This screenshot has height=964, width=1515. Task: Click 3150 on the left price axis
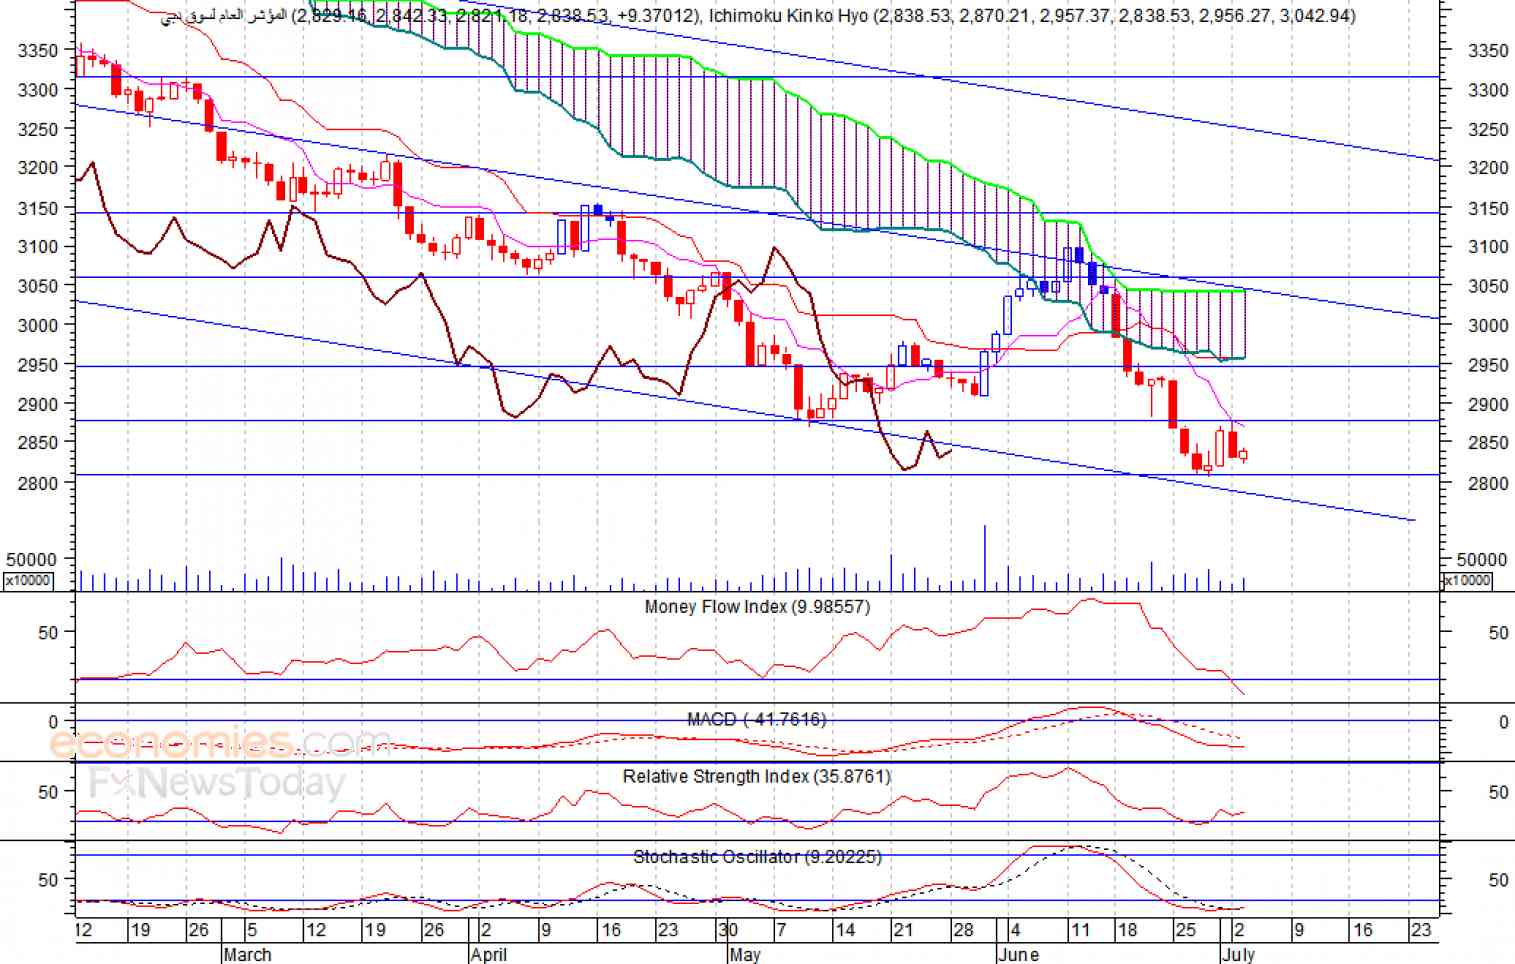pyautogui.click(x=38, y=208)
